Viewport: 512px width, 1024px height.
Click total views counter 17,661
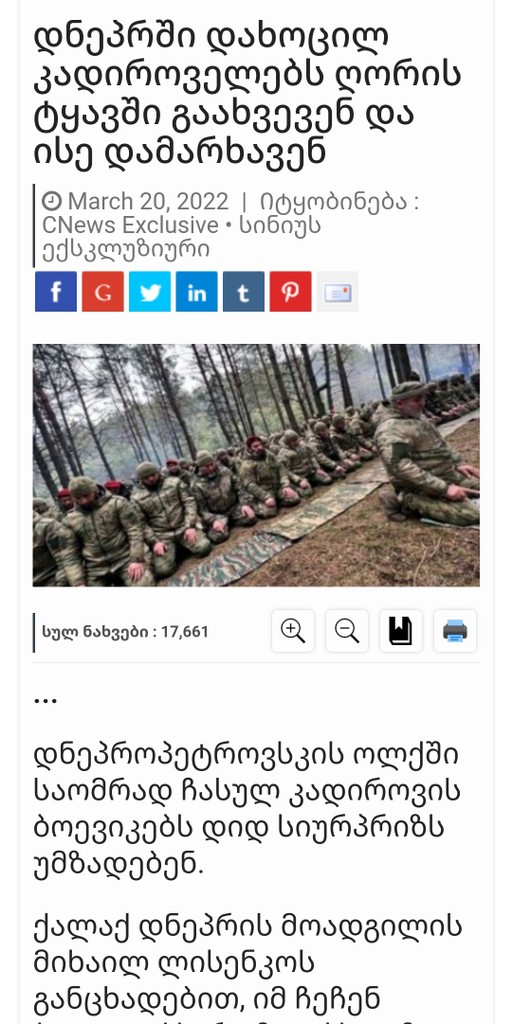pos(125,632)
